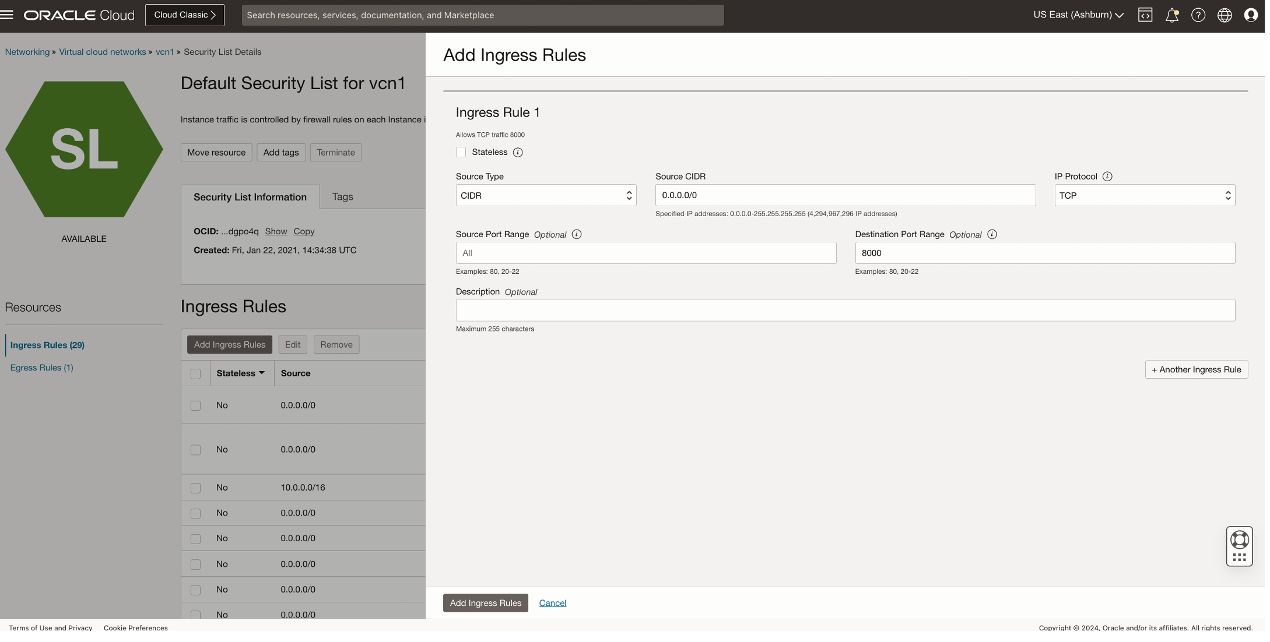1270x642 pixels.
Task: Open the IP Protocol dropdown
Action: pos(1145,196)
